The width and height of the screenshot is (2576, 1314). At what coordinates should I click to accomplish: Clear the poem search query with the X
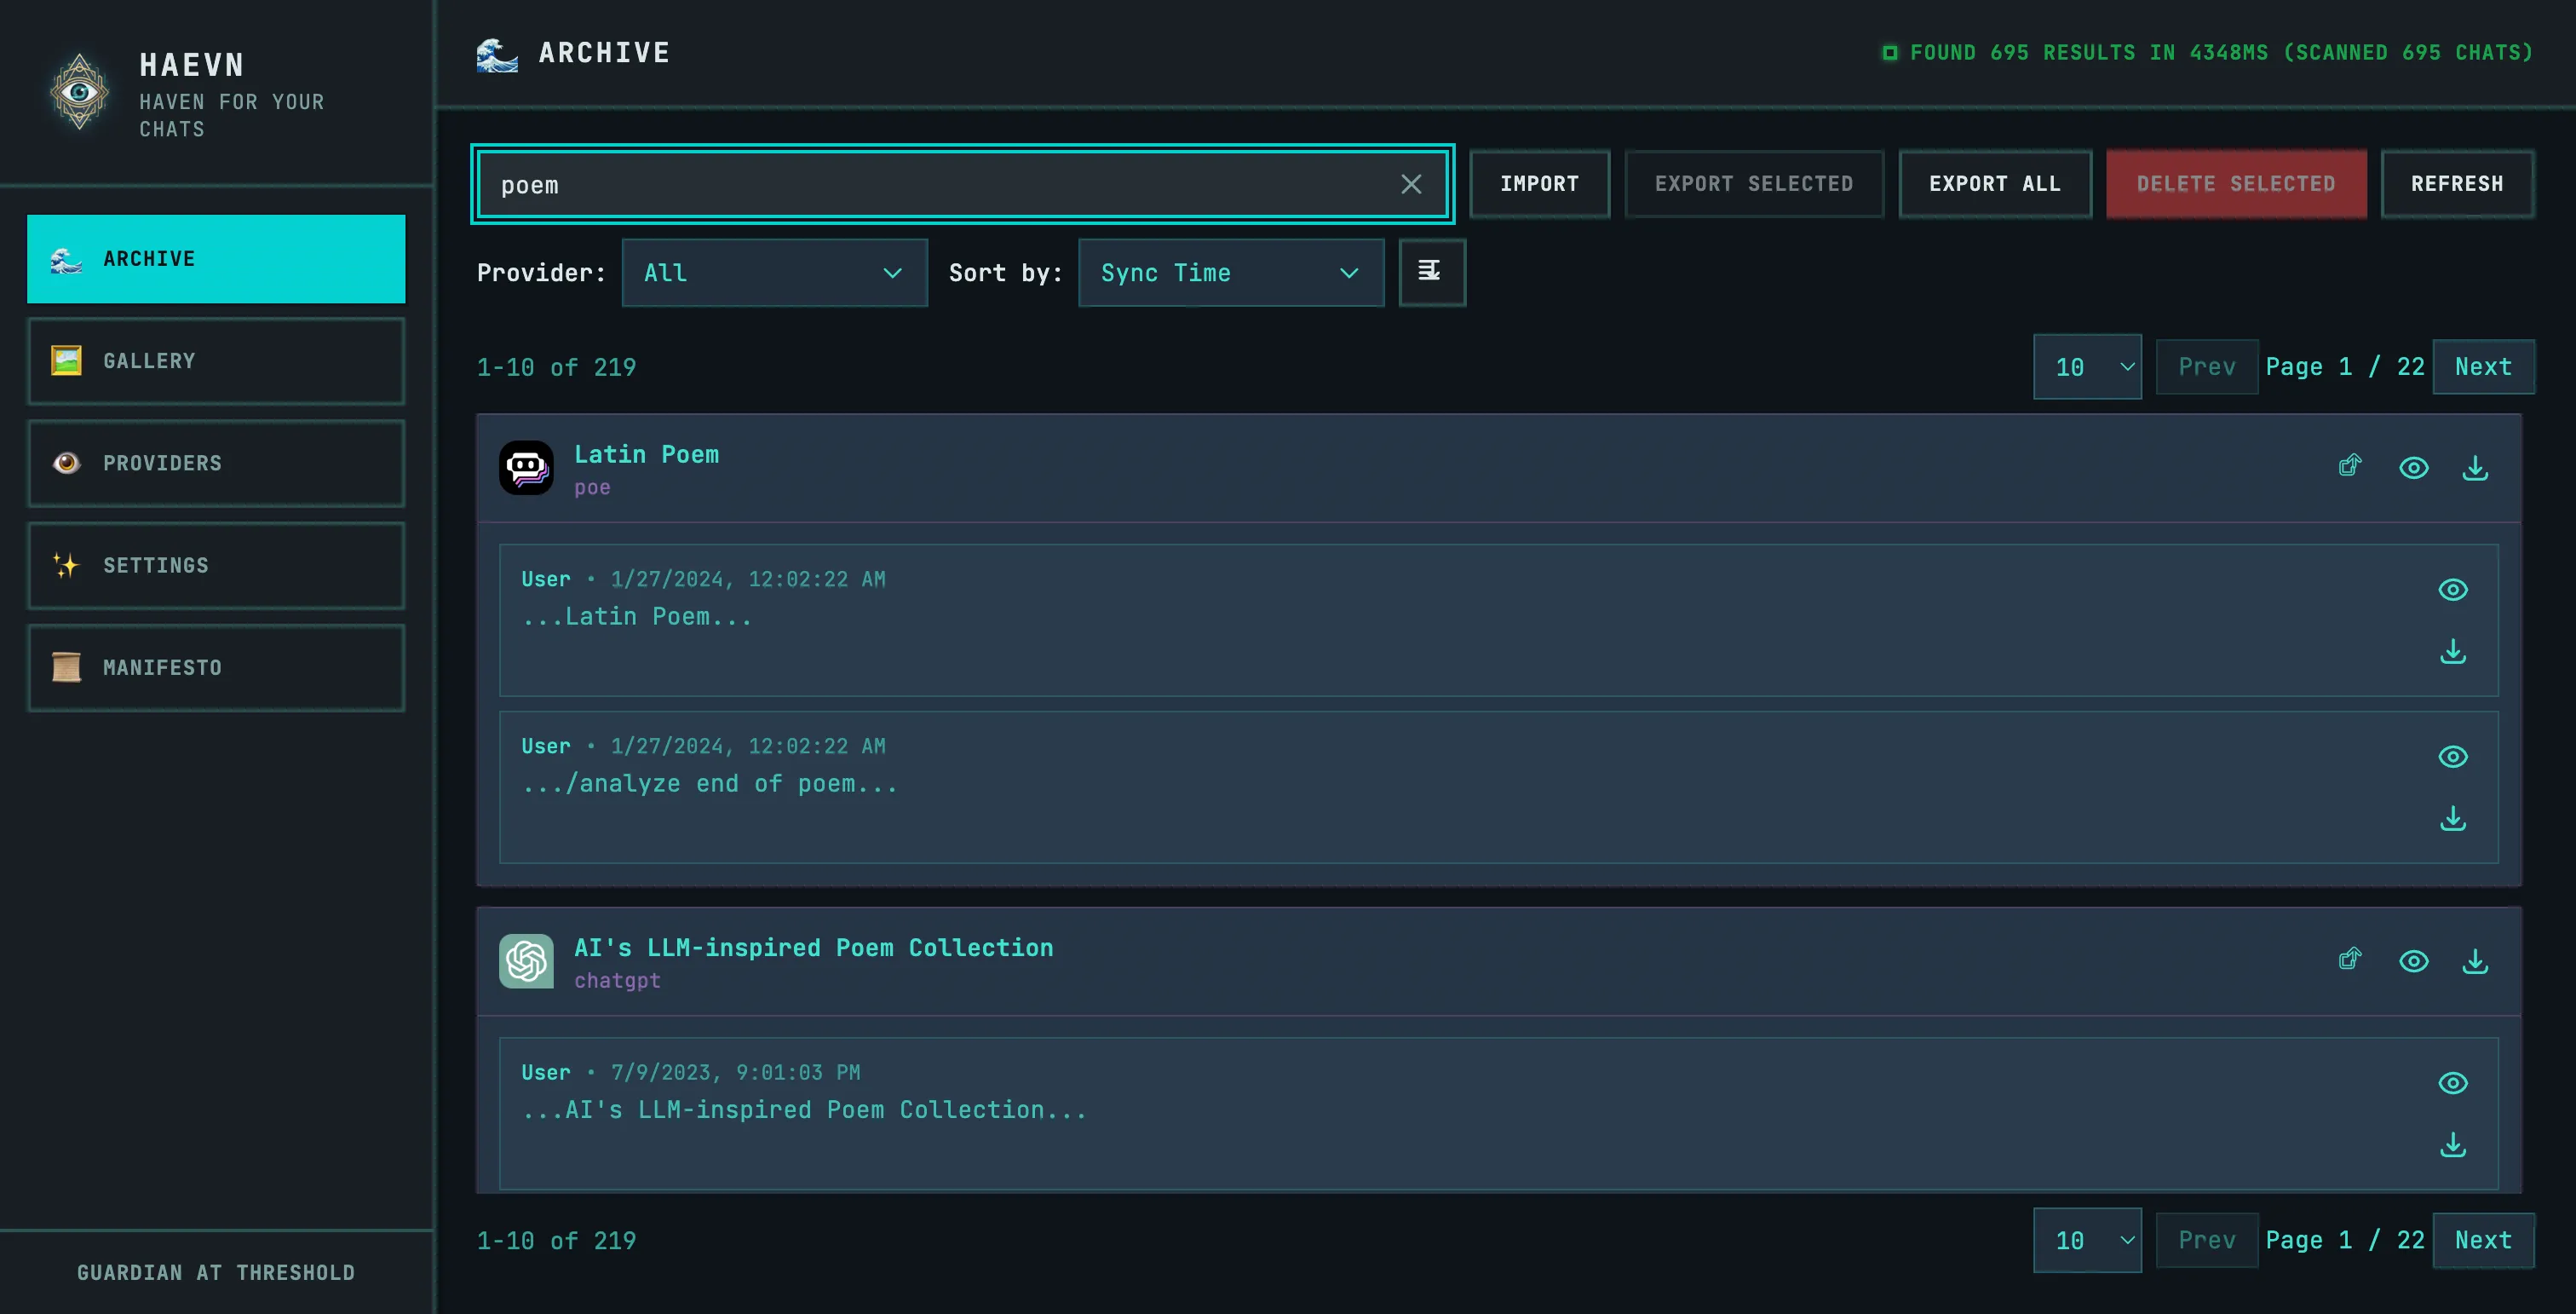[x=1411, y=184]
